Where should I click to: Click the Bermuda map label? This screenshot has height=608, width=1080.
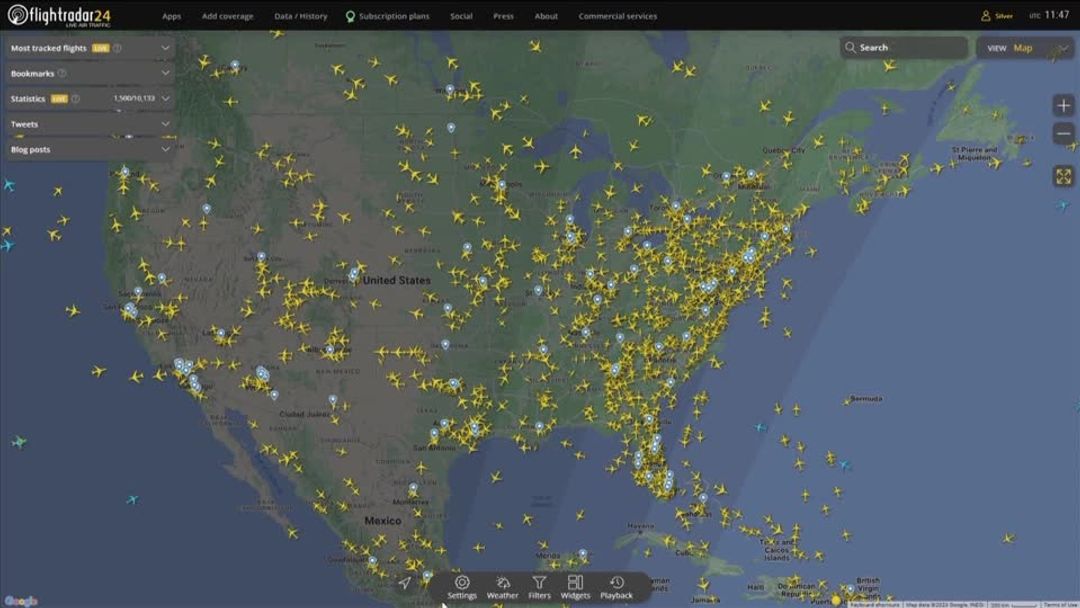(866, 399)
